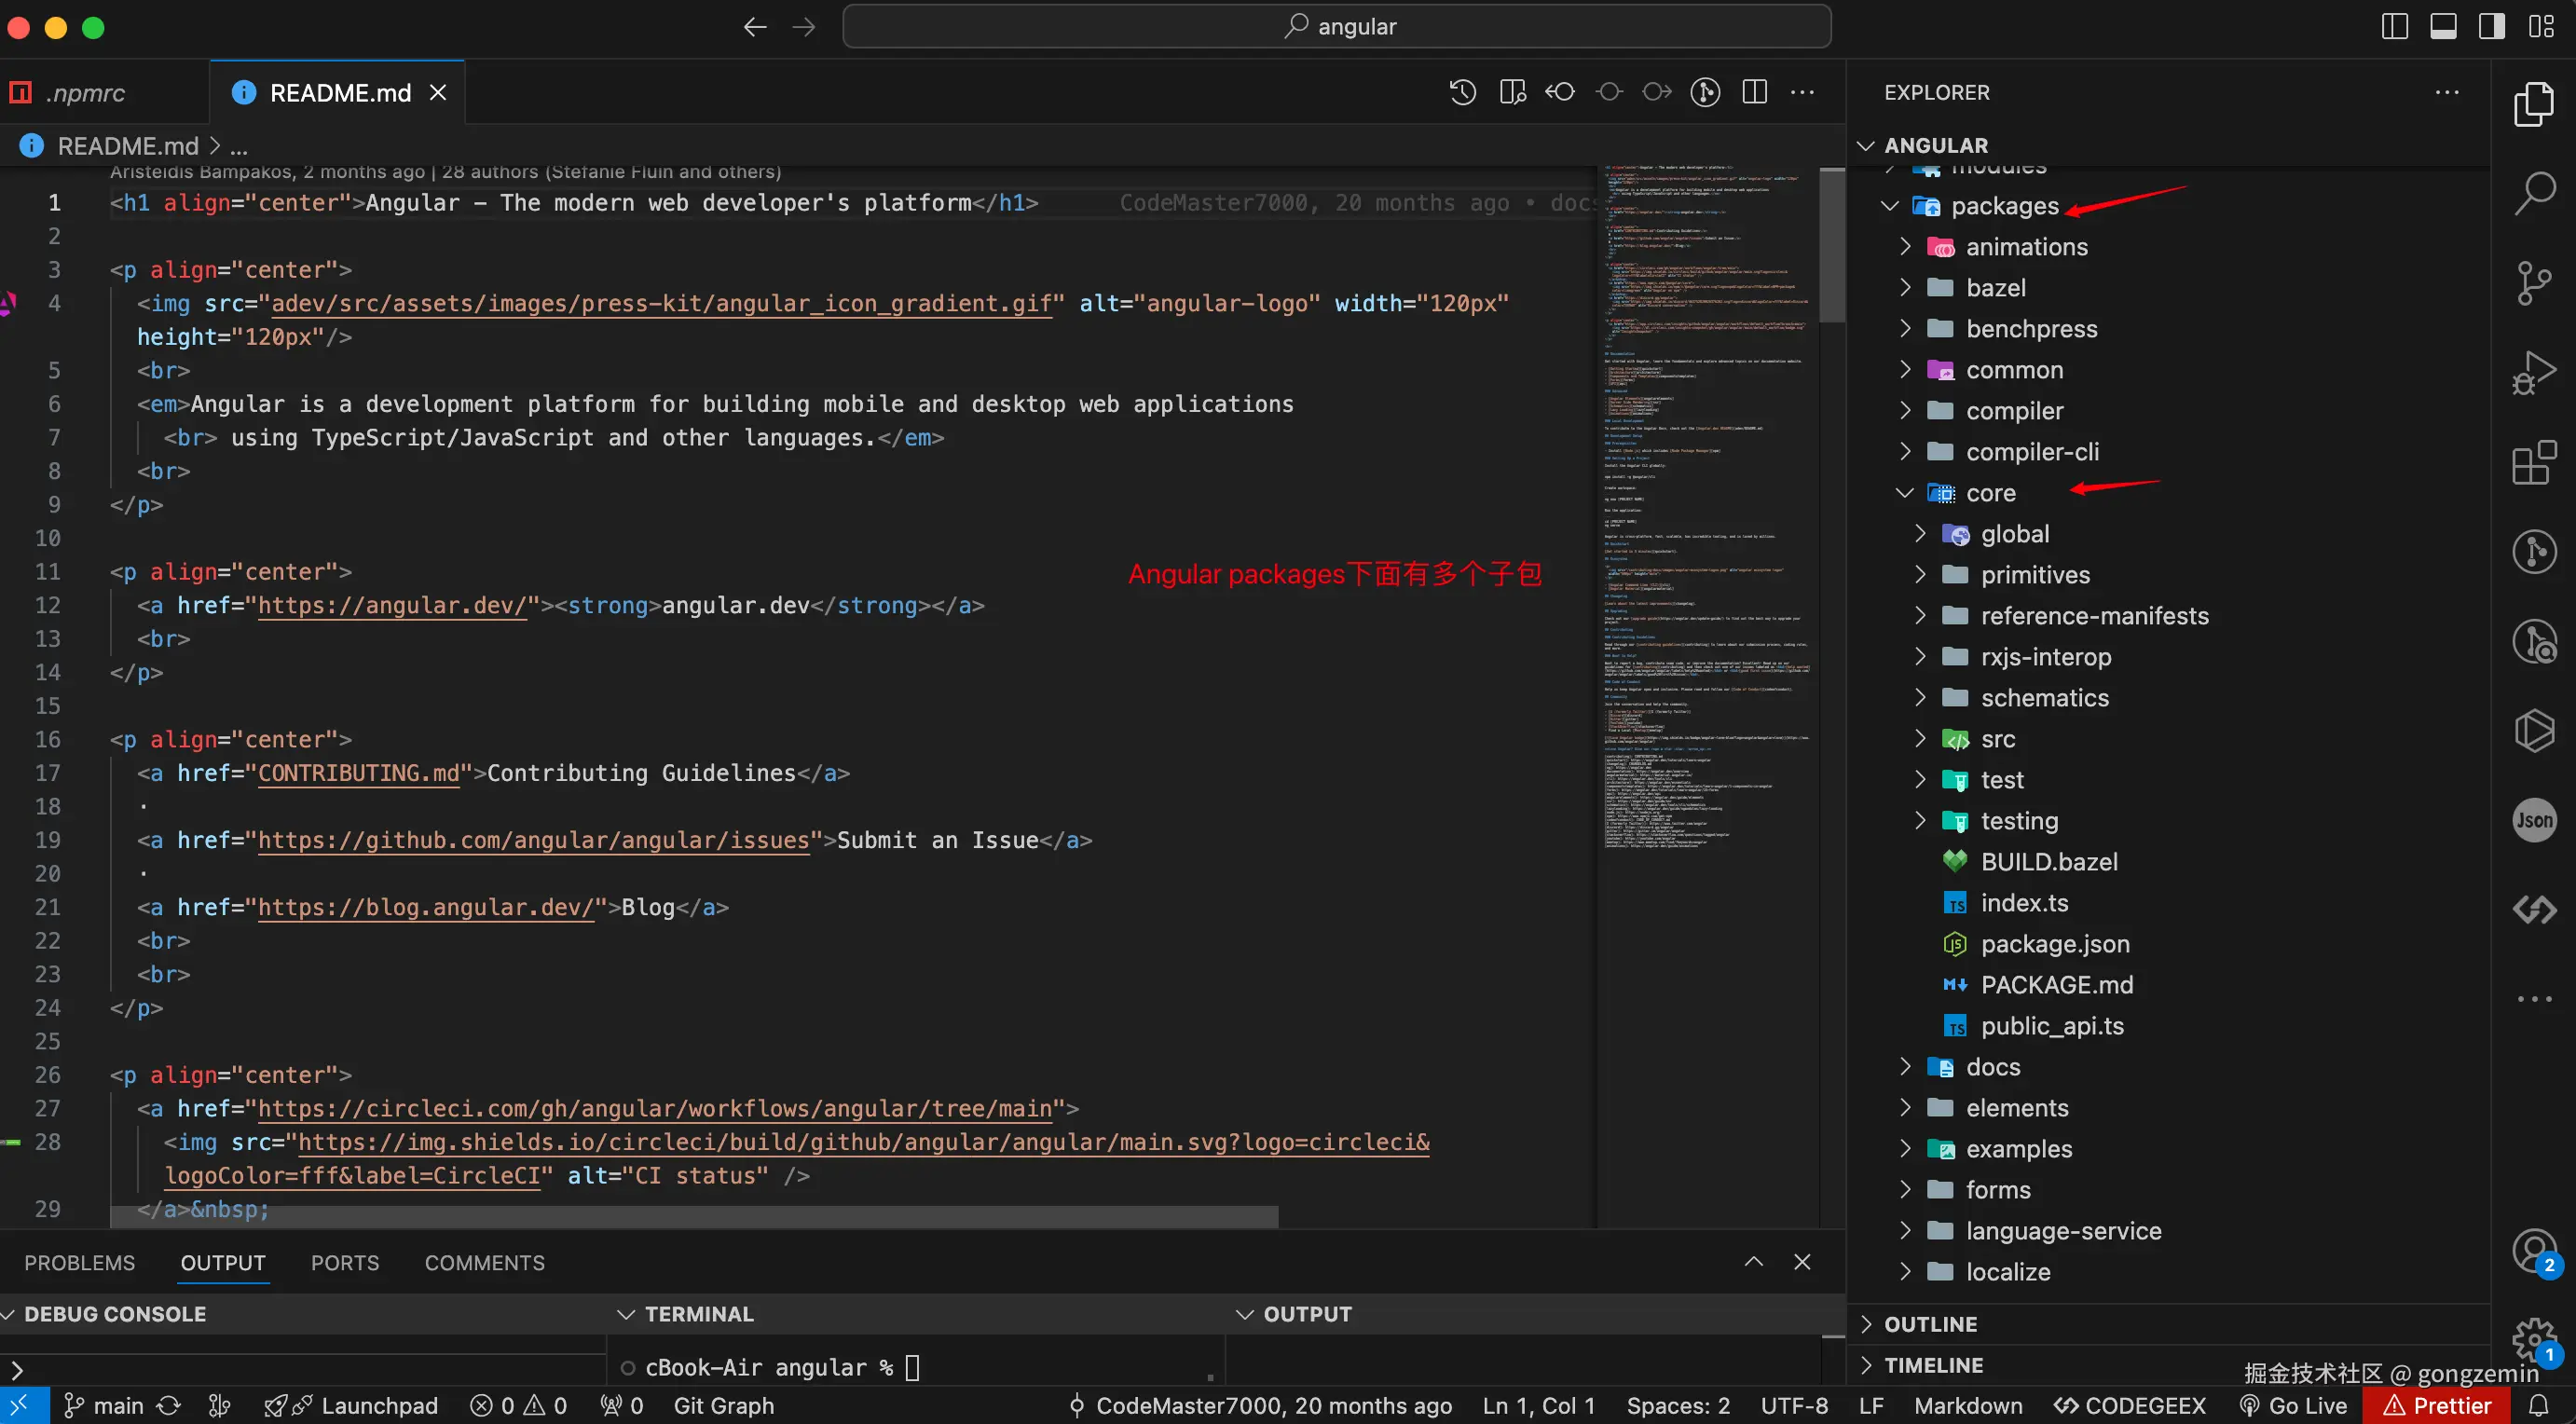Click the split editor icon in toolbar
Viewport: 2576px width, 1424px height.
(1754, 92)
